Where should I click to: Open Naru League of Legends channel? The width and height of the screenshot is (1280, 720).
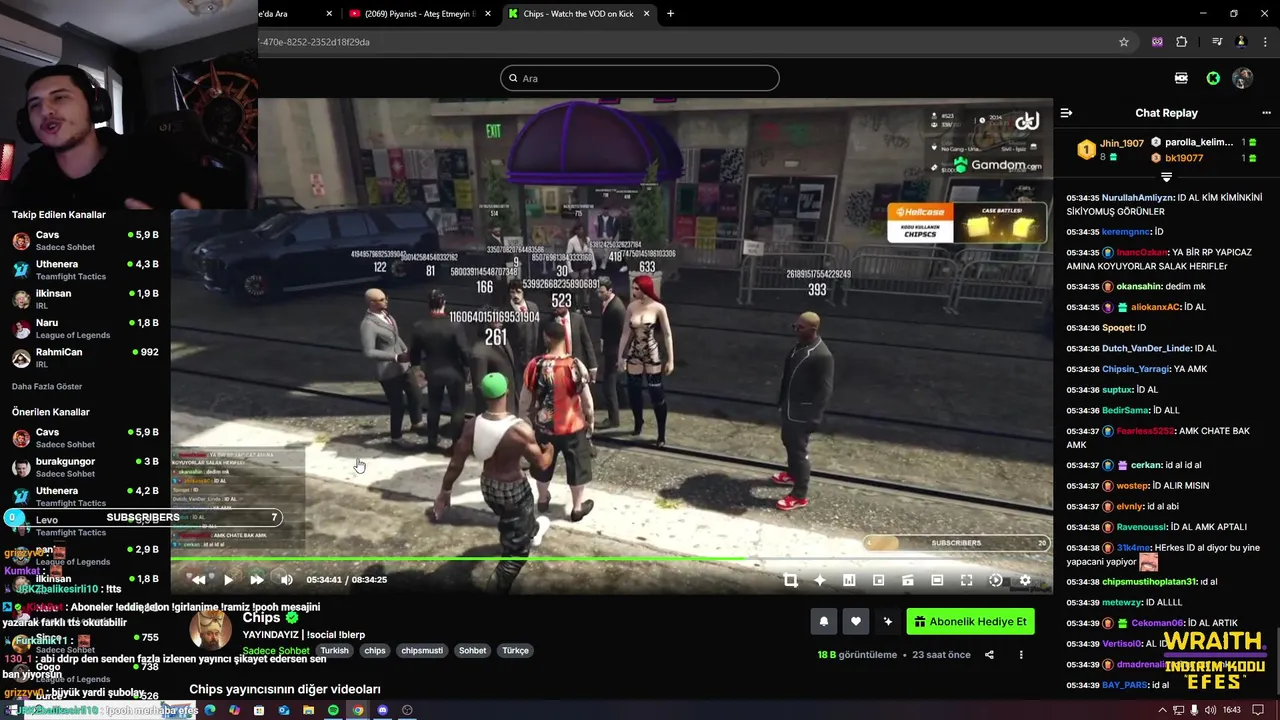pos(85,328)
